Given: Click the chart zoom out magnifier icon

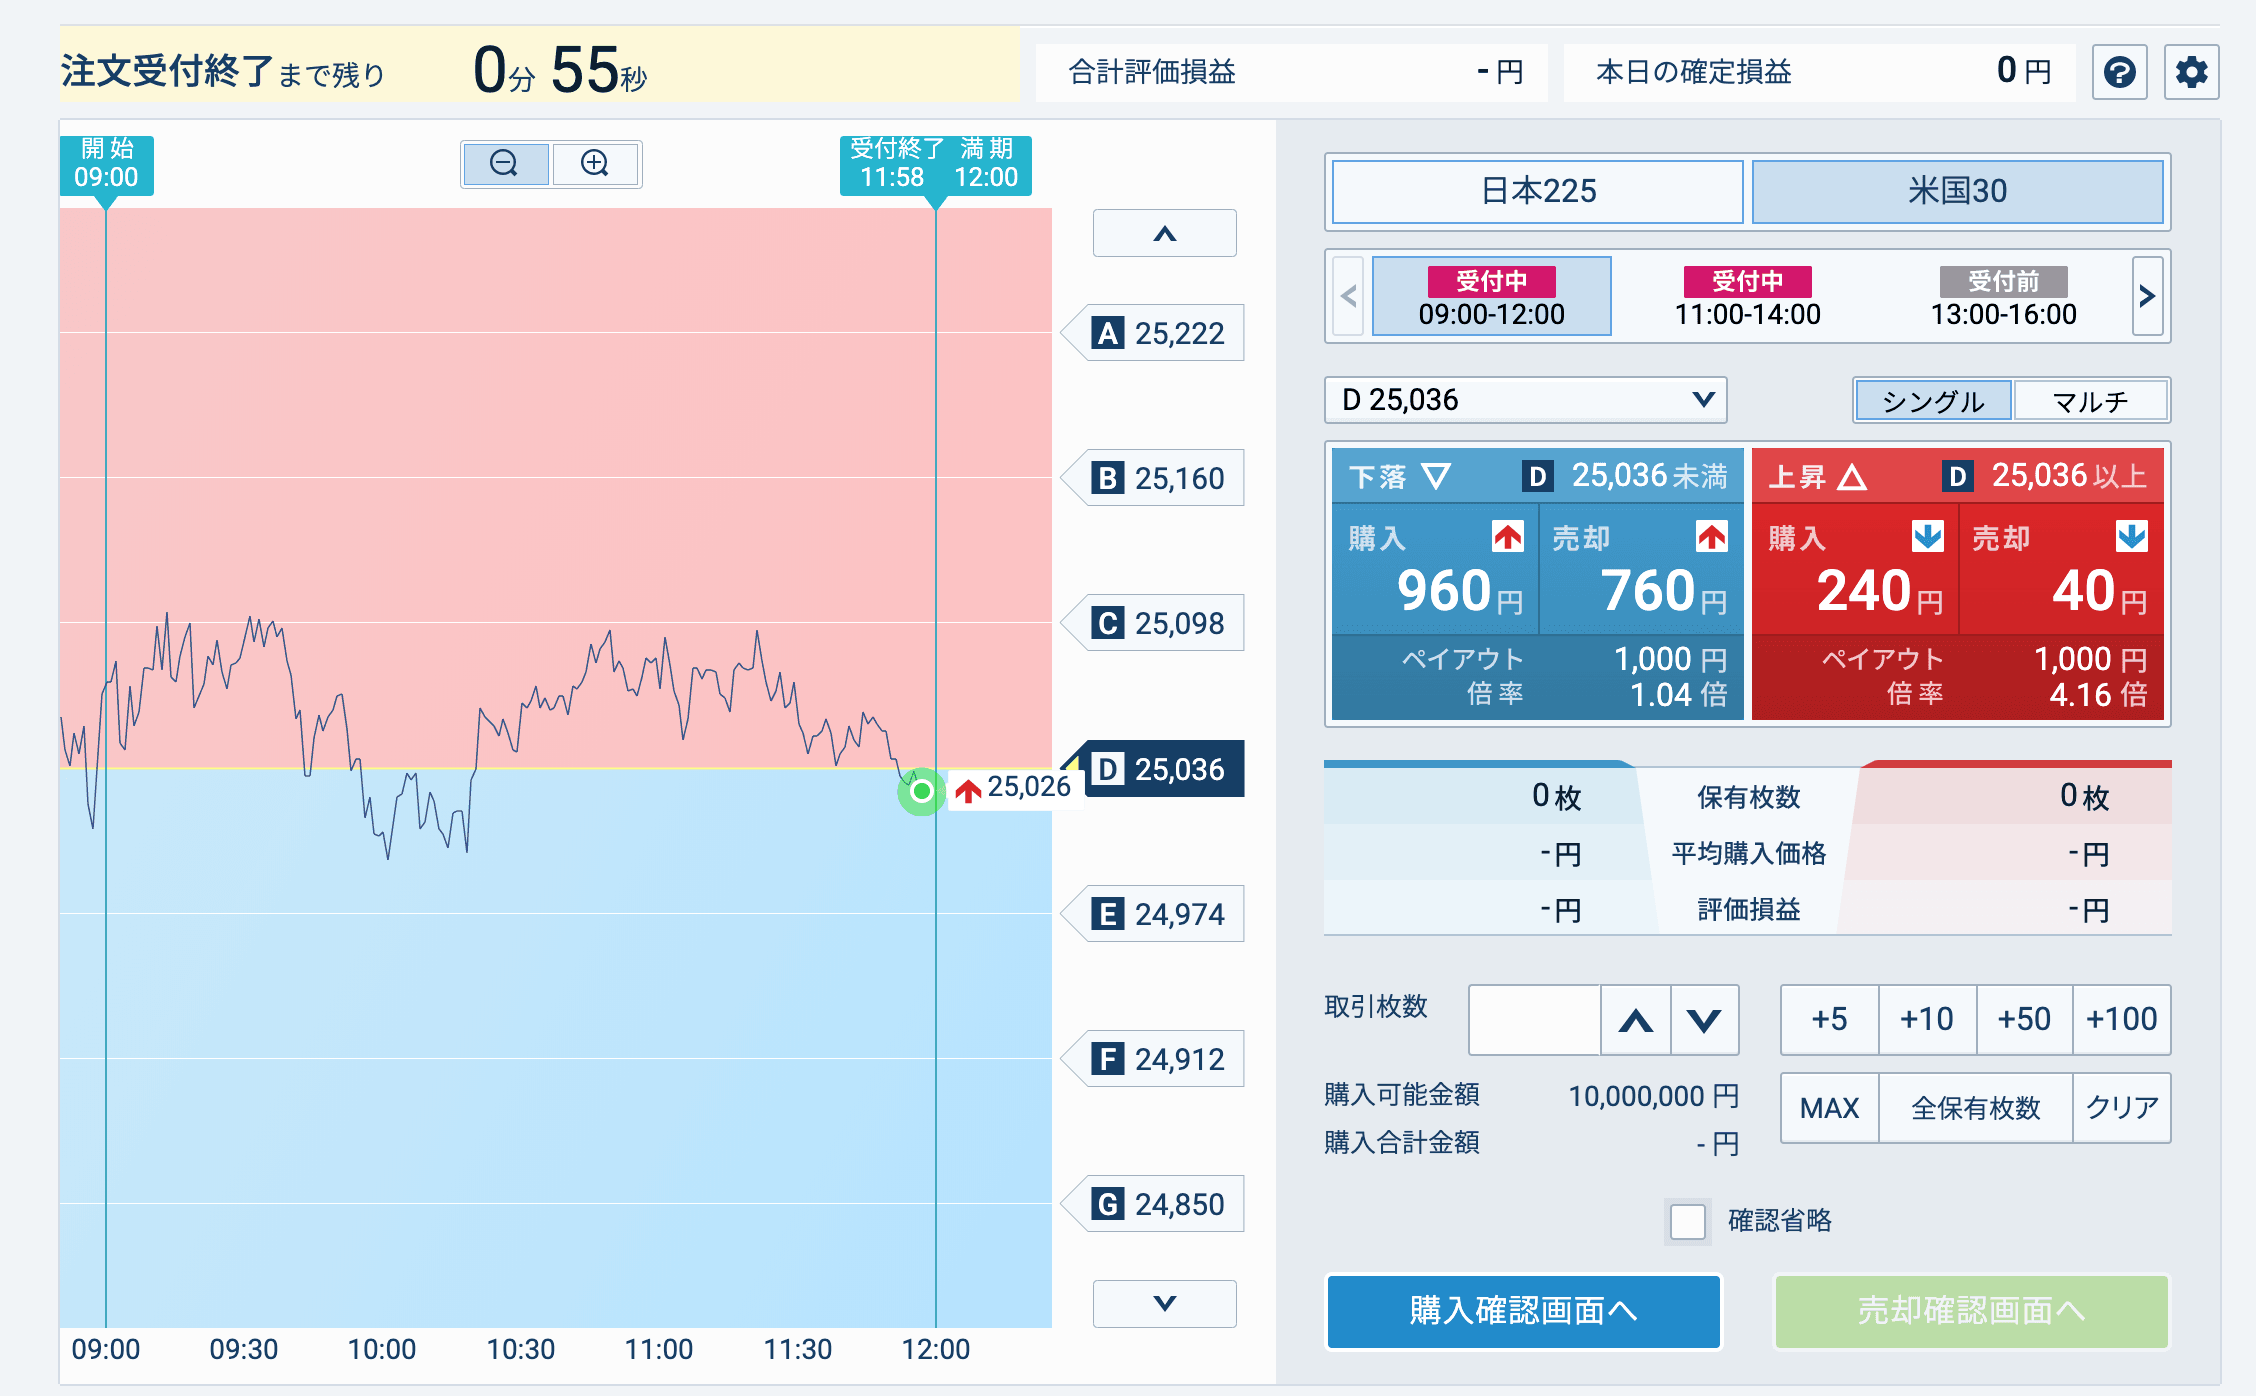Looking at the screenshot, I should (505, 163).
